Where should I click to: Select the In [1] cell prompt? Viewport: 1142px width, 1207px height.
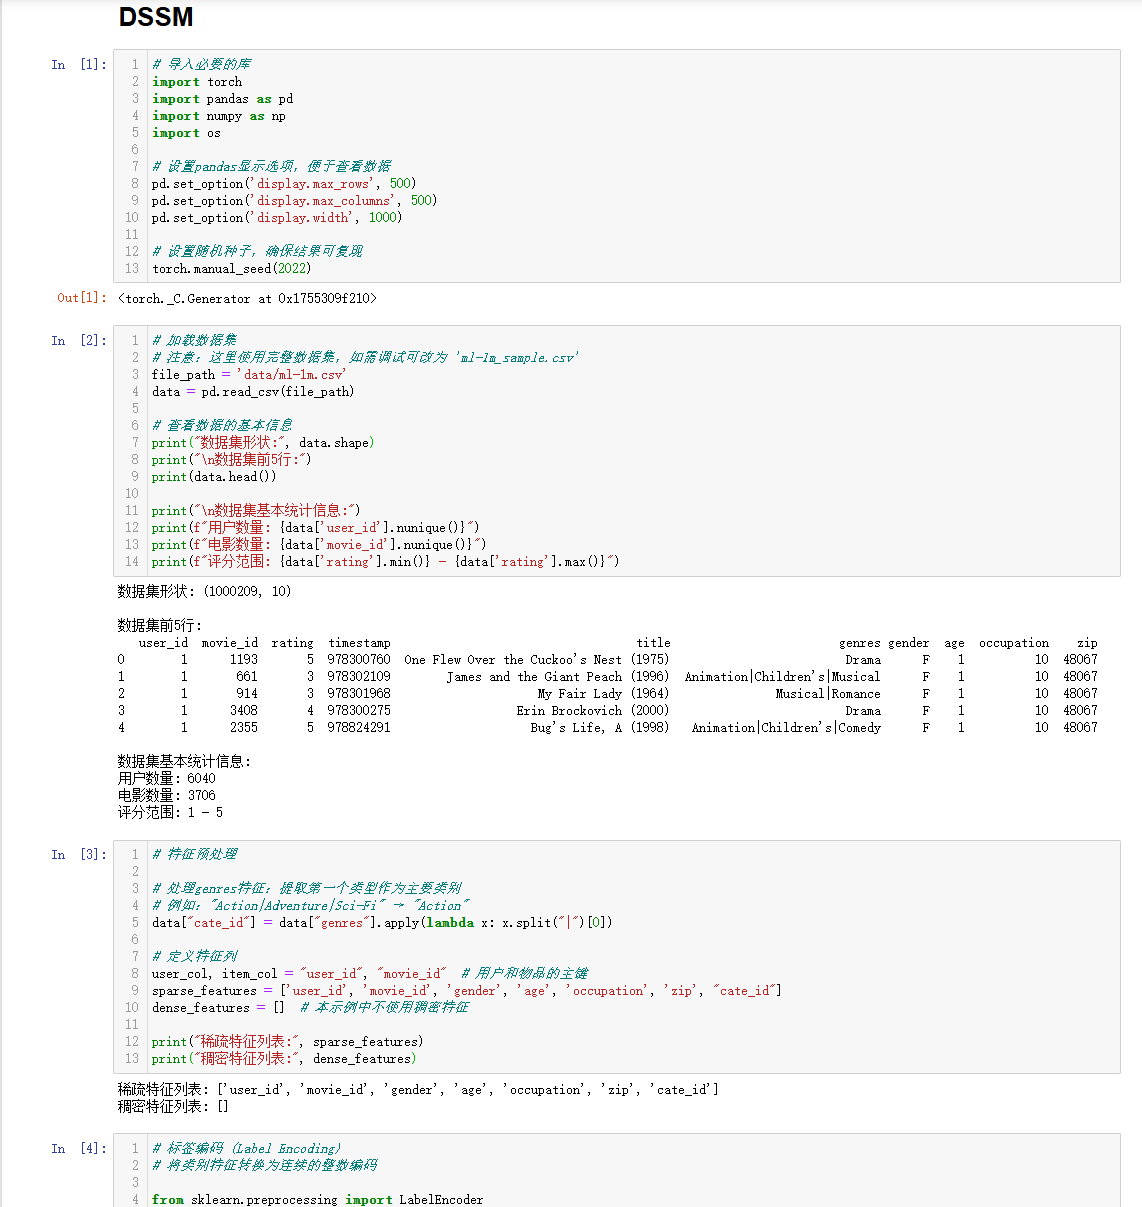79,65
